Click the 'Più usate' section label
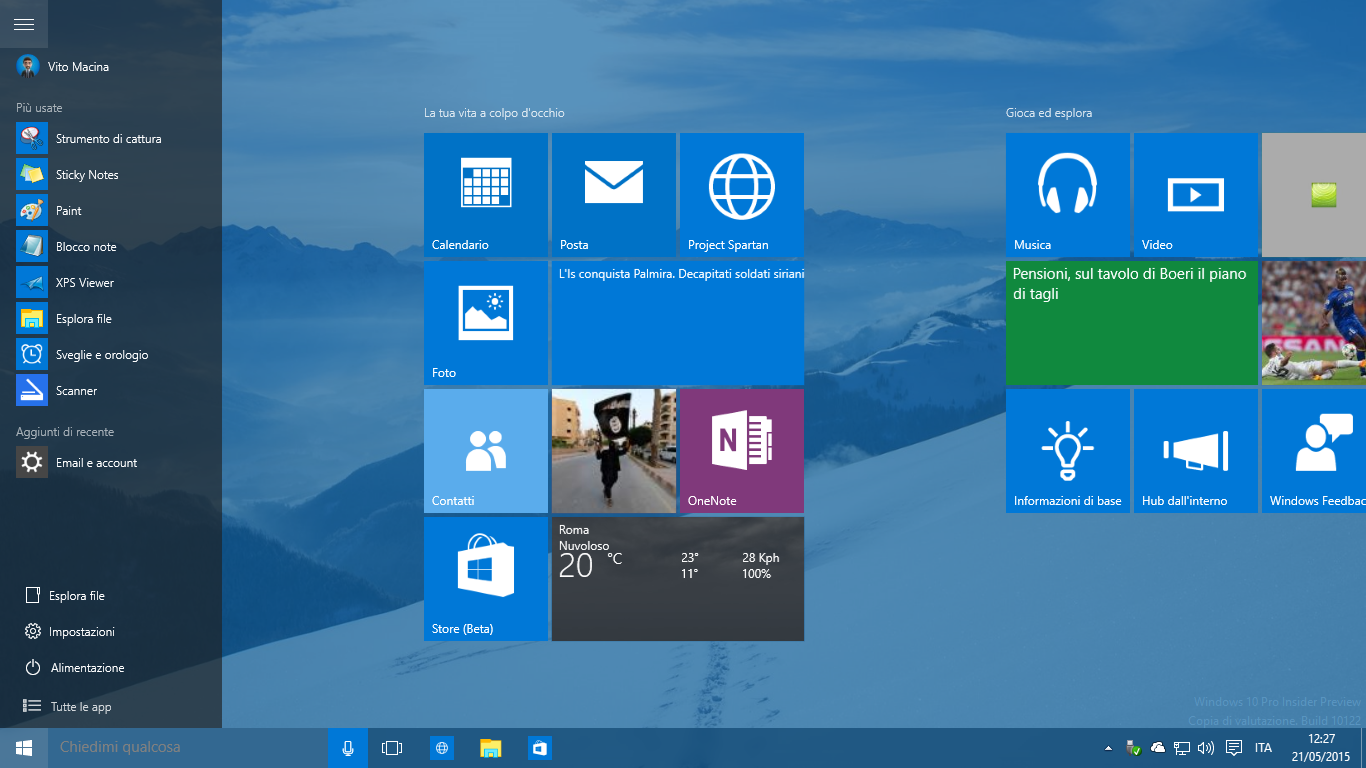This screenshot has height=768, width=1366. (x=39, y=108)
